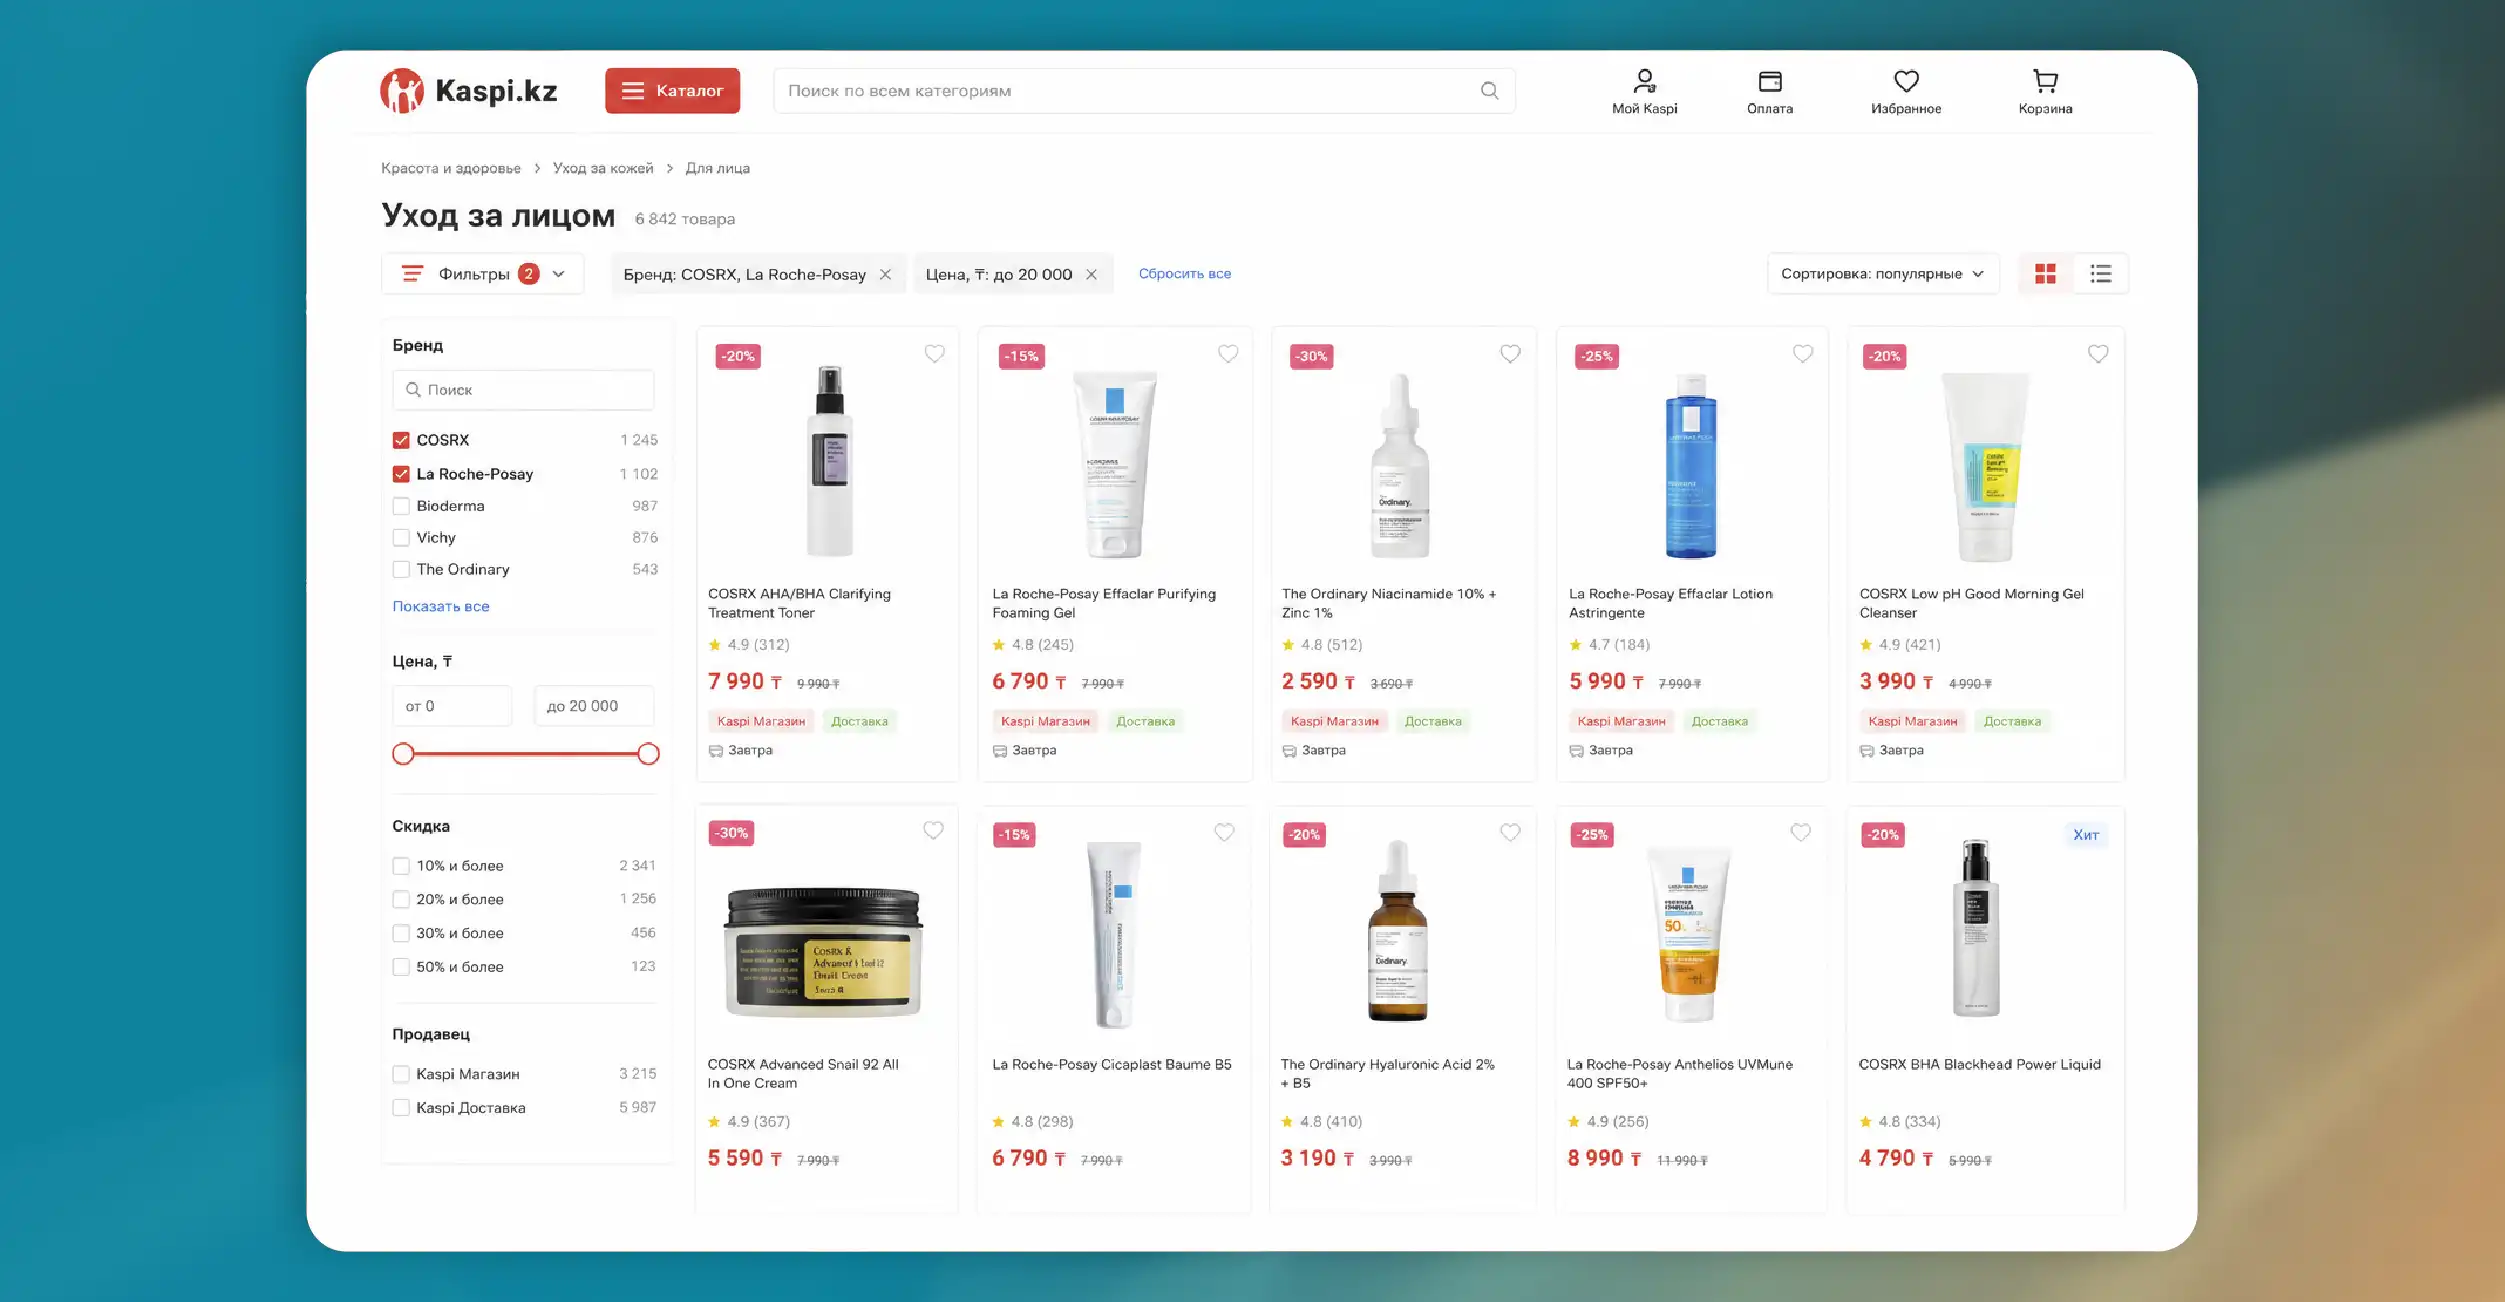2505x1302 pixels.
Task: Remove the price до 20 000 filter
Action: (x=1091, y=274)
